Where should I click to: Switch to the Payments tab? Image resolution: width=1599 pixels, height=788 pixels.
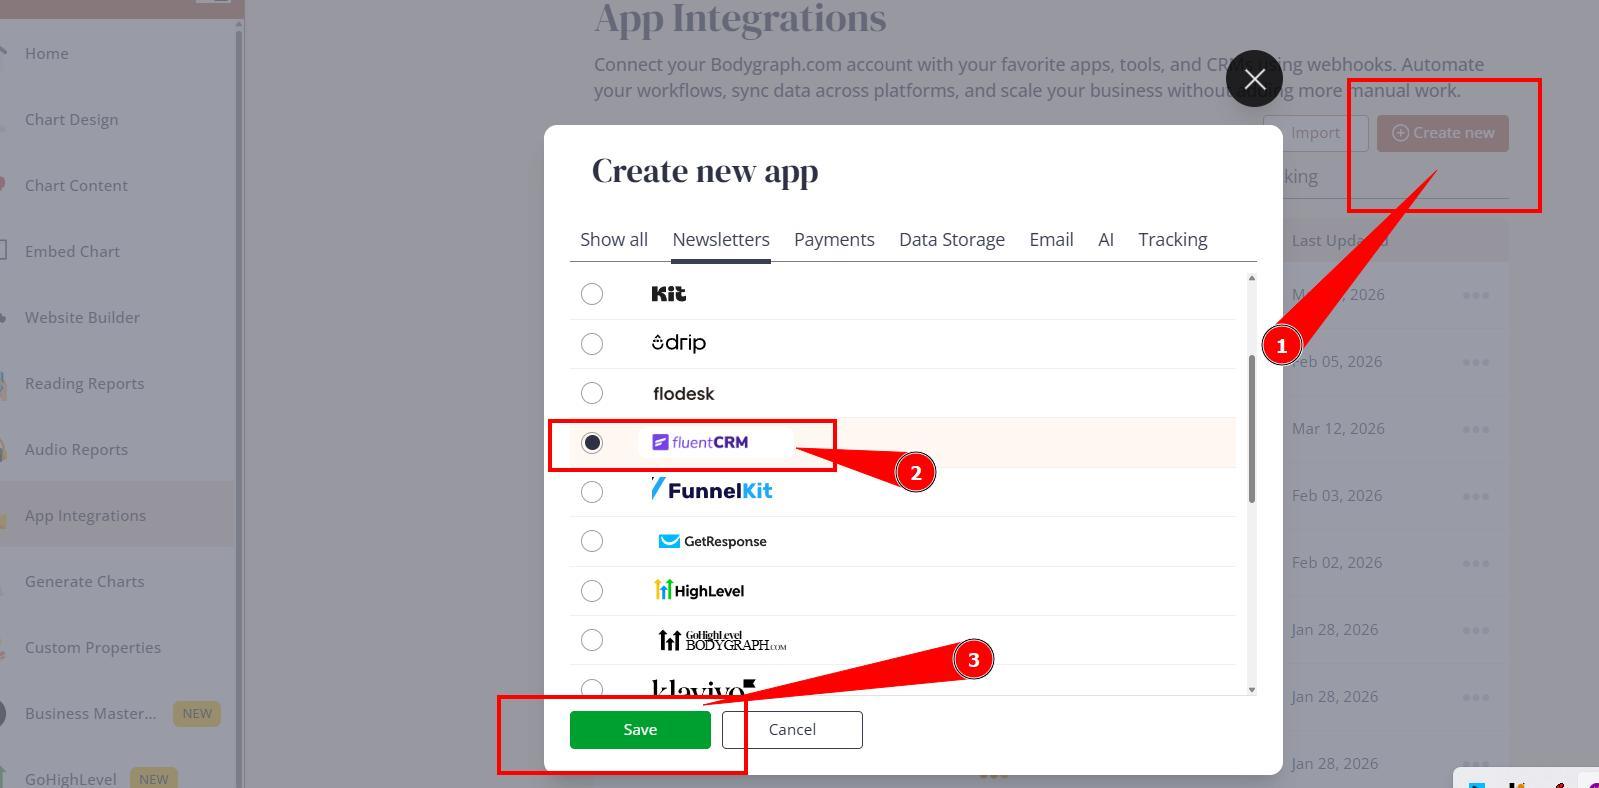tap(834, 240)
